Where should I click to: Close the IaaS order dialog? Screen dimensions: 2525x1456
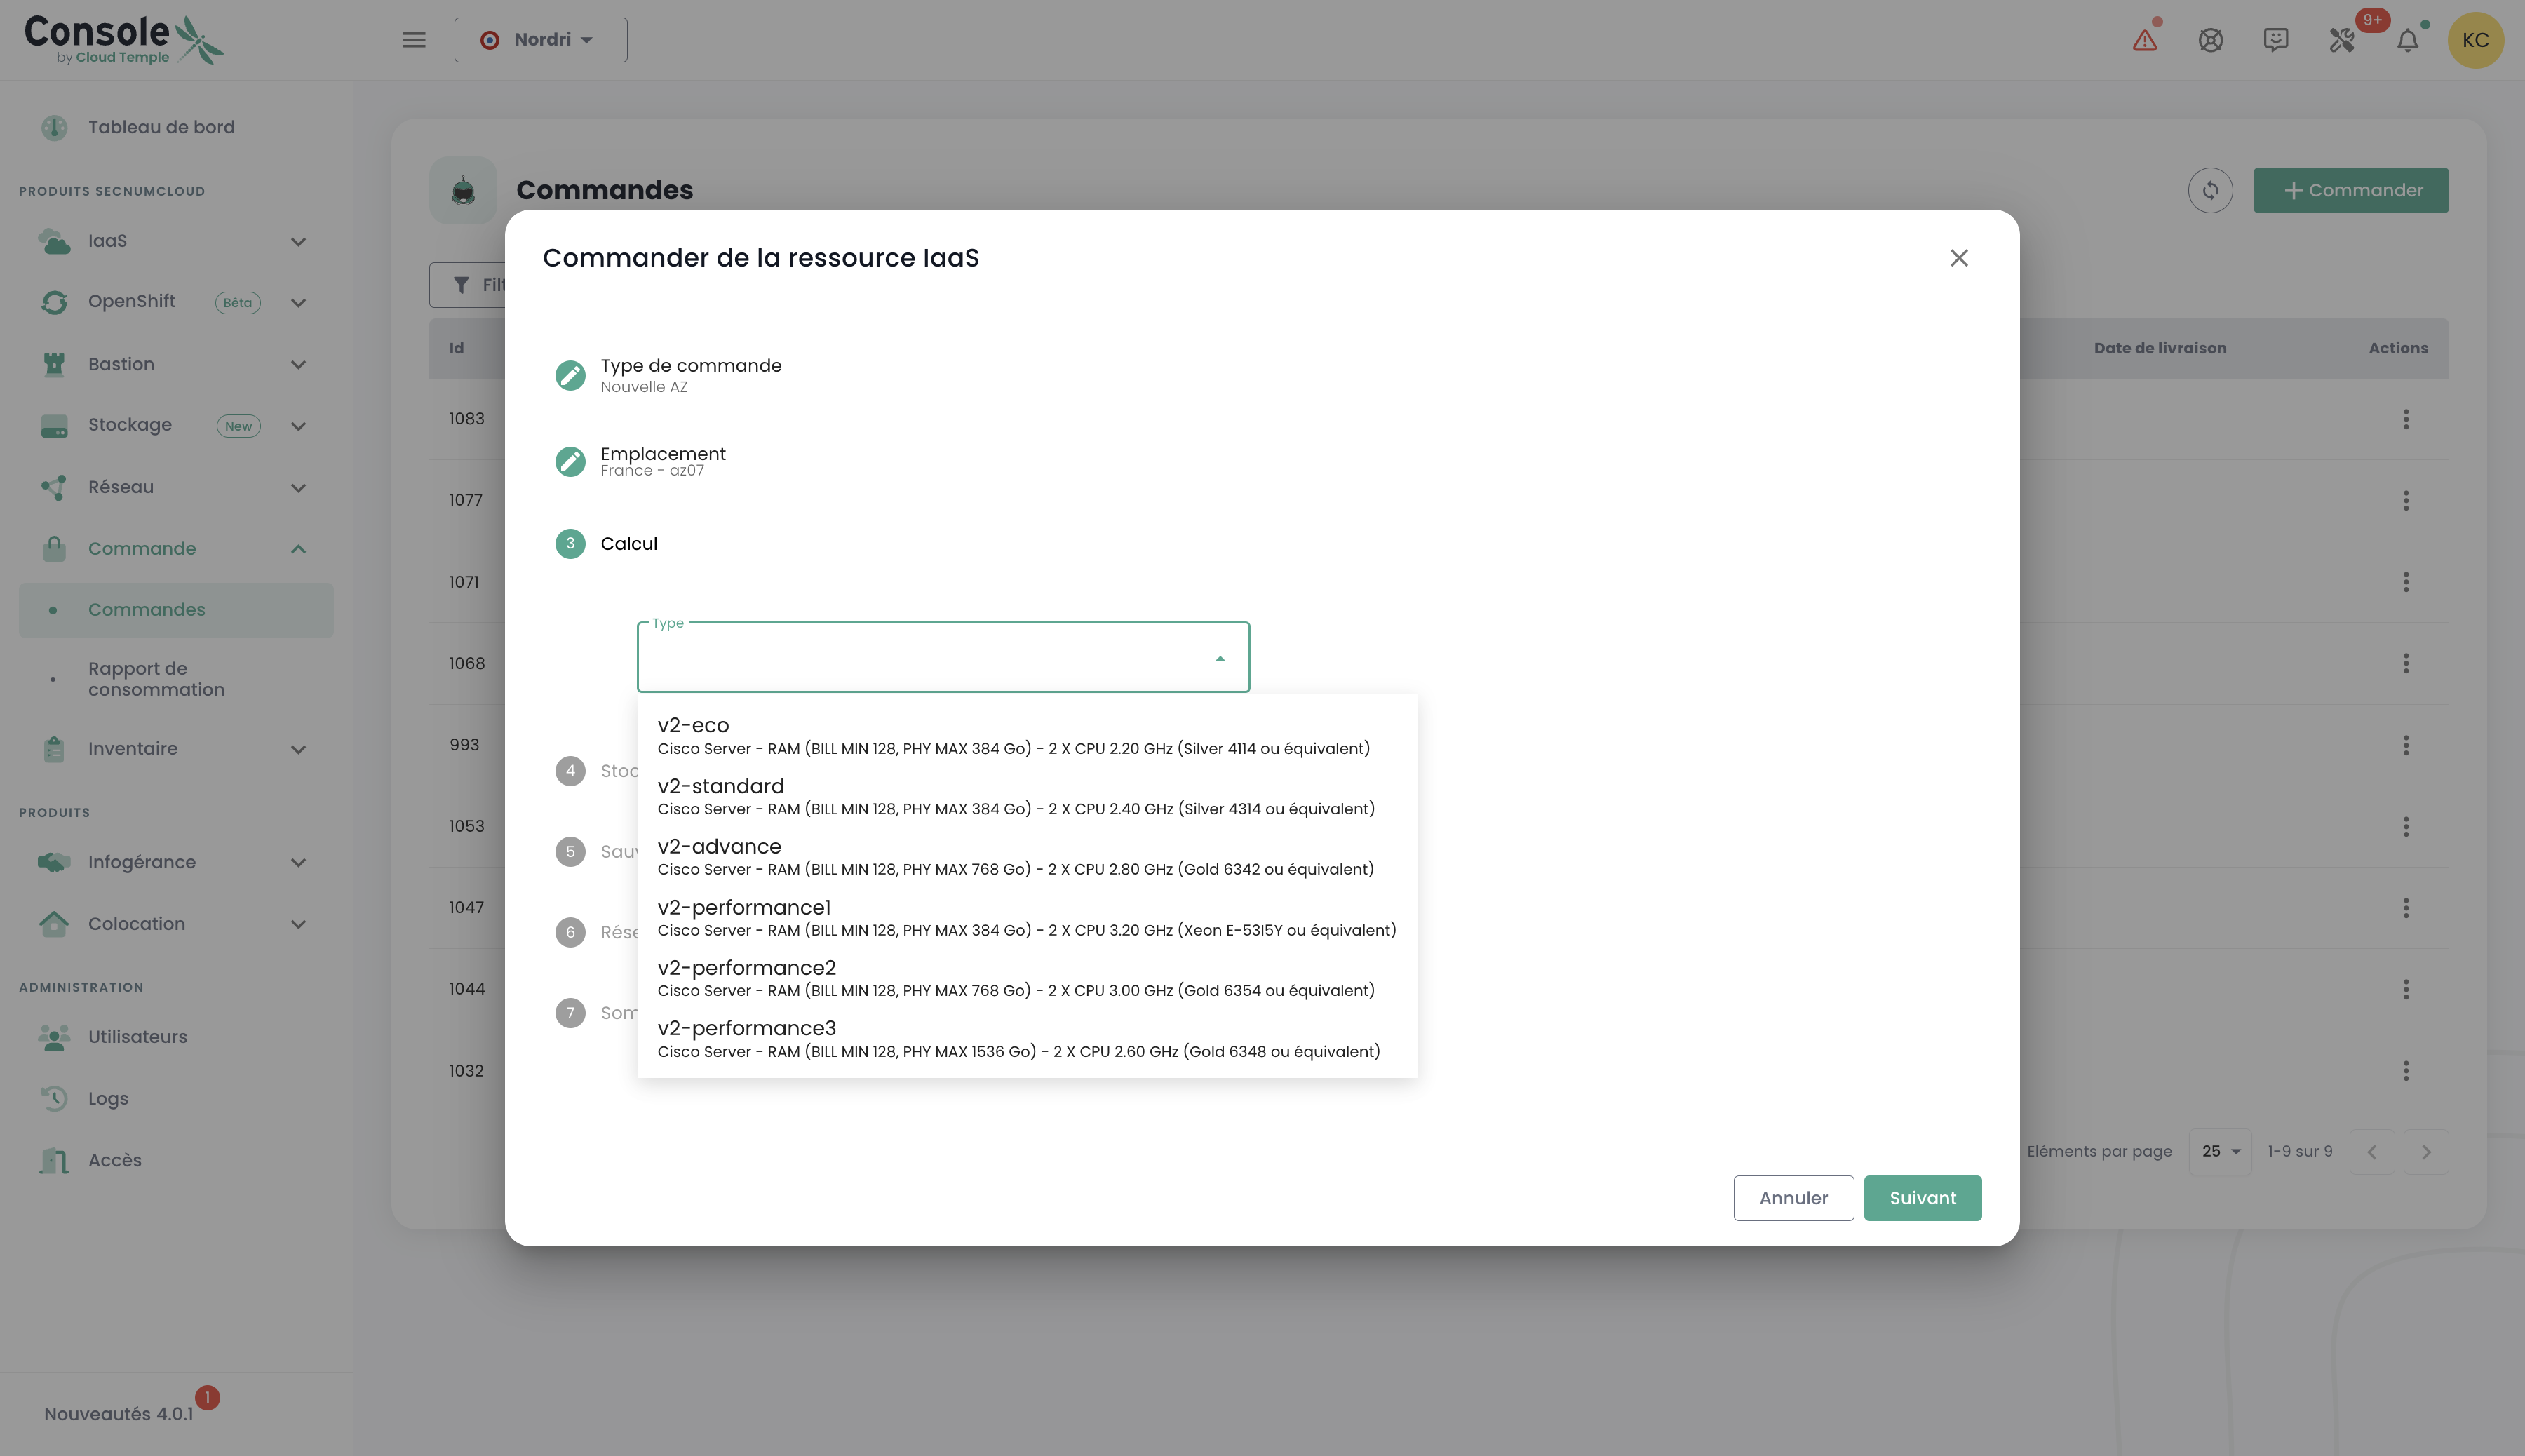[1959, 258]
